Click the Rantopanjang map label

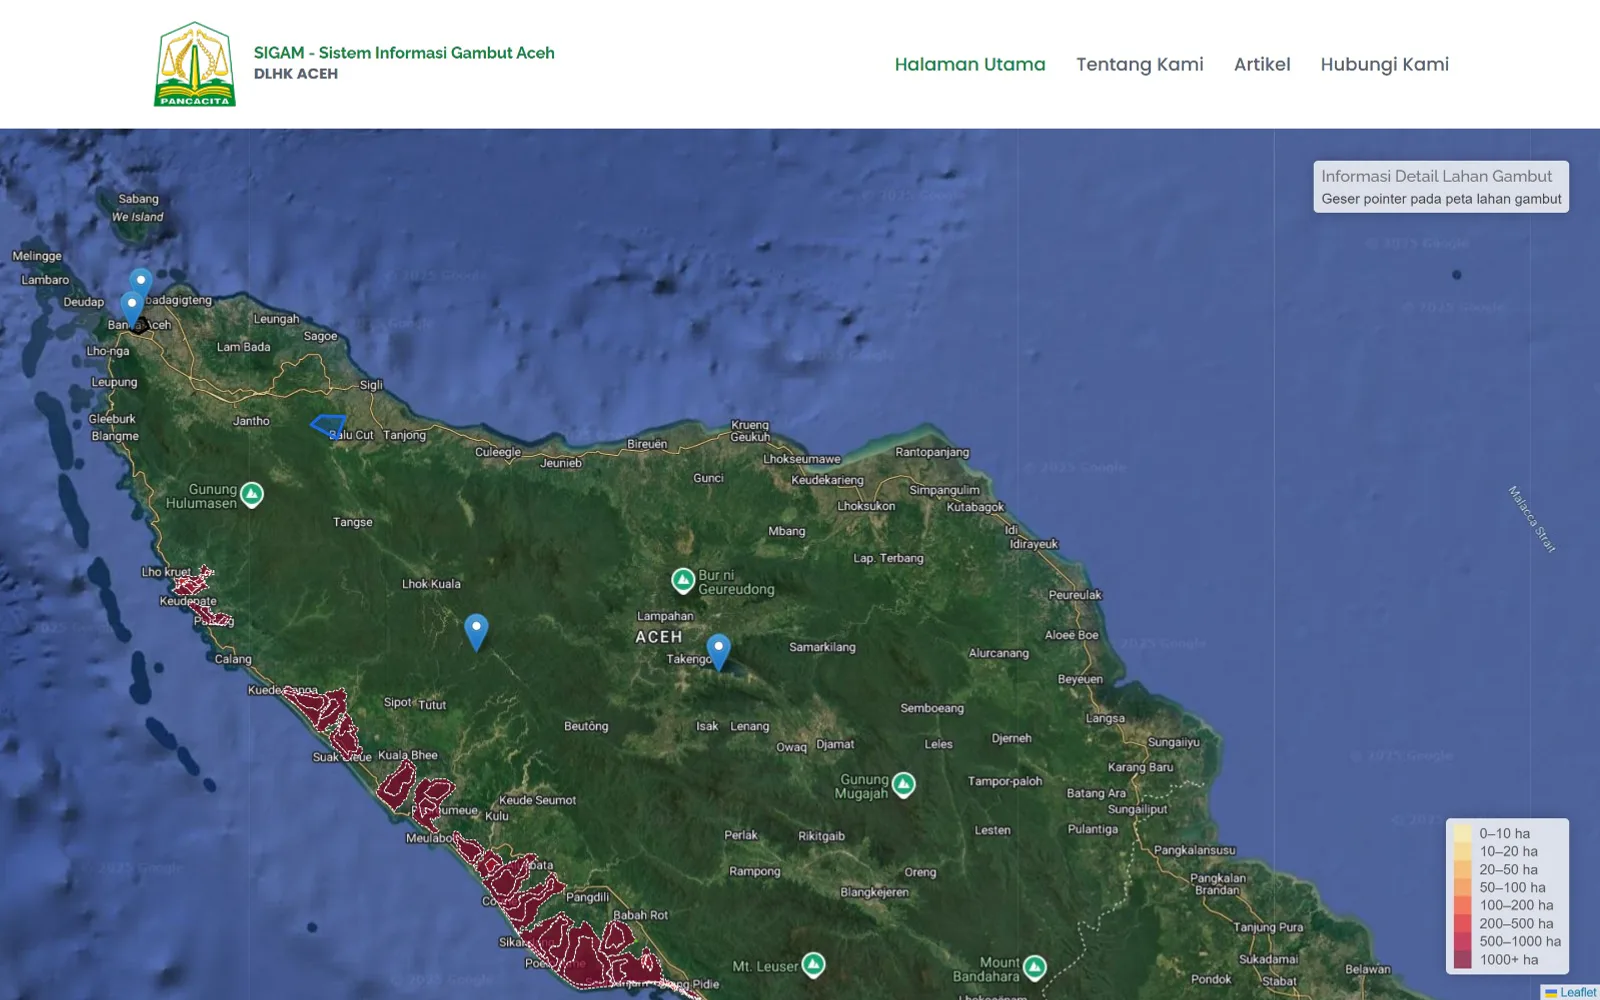932,452
